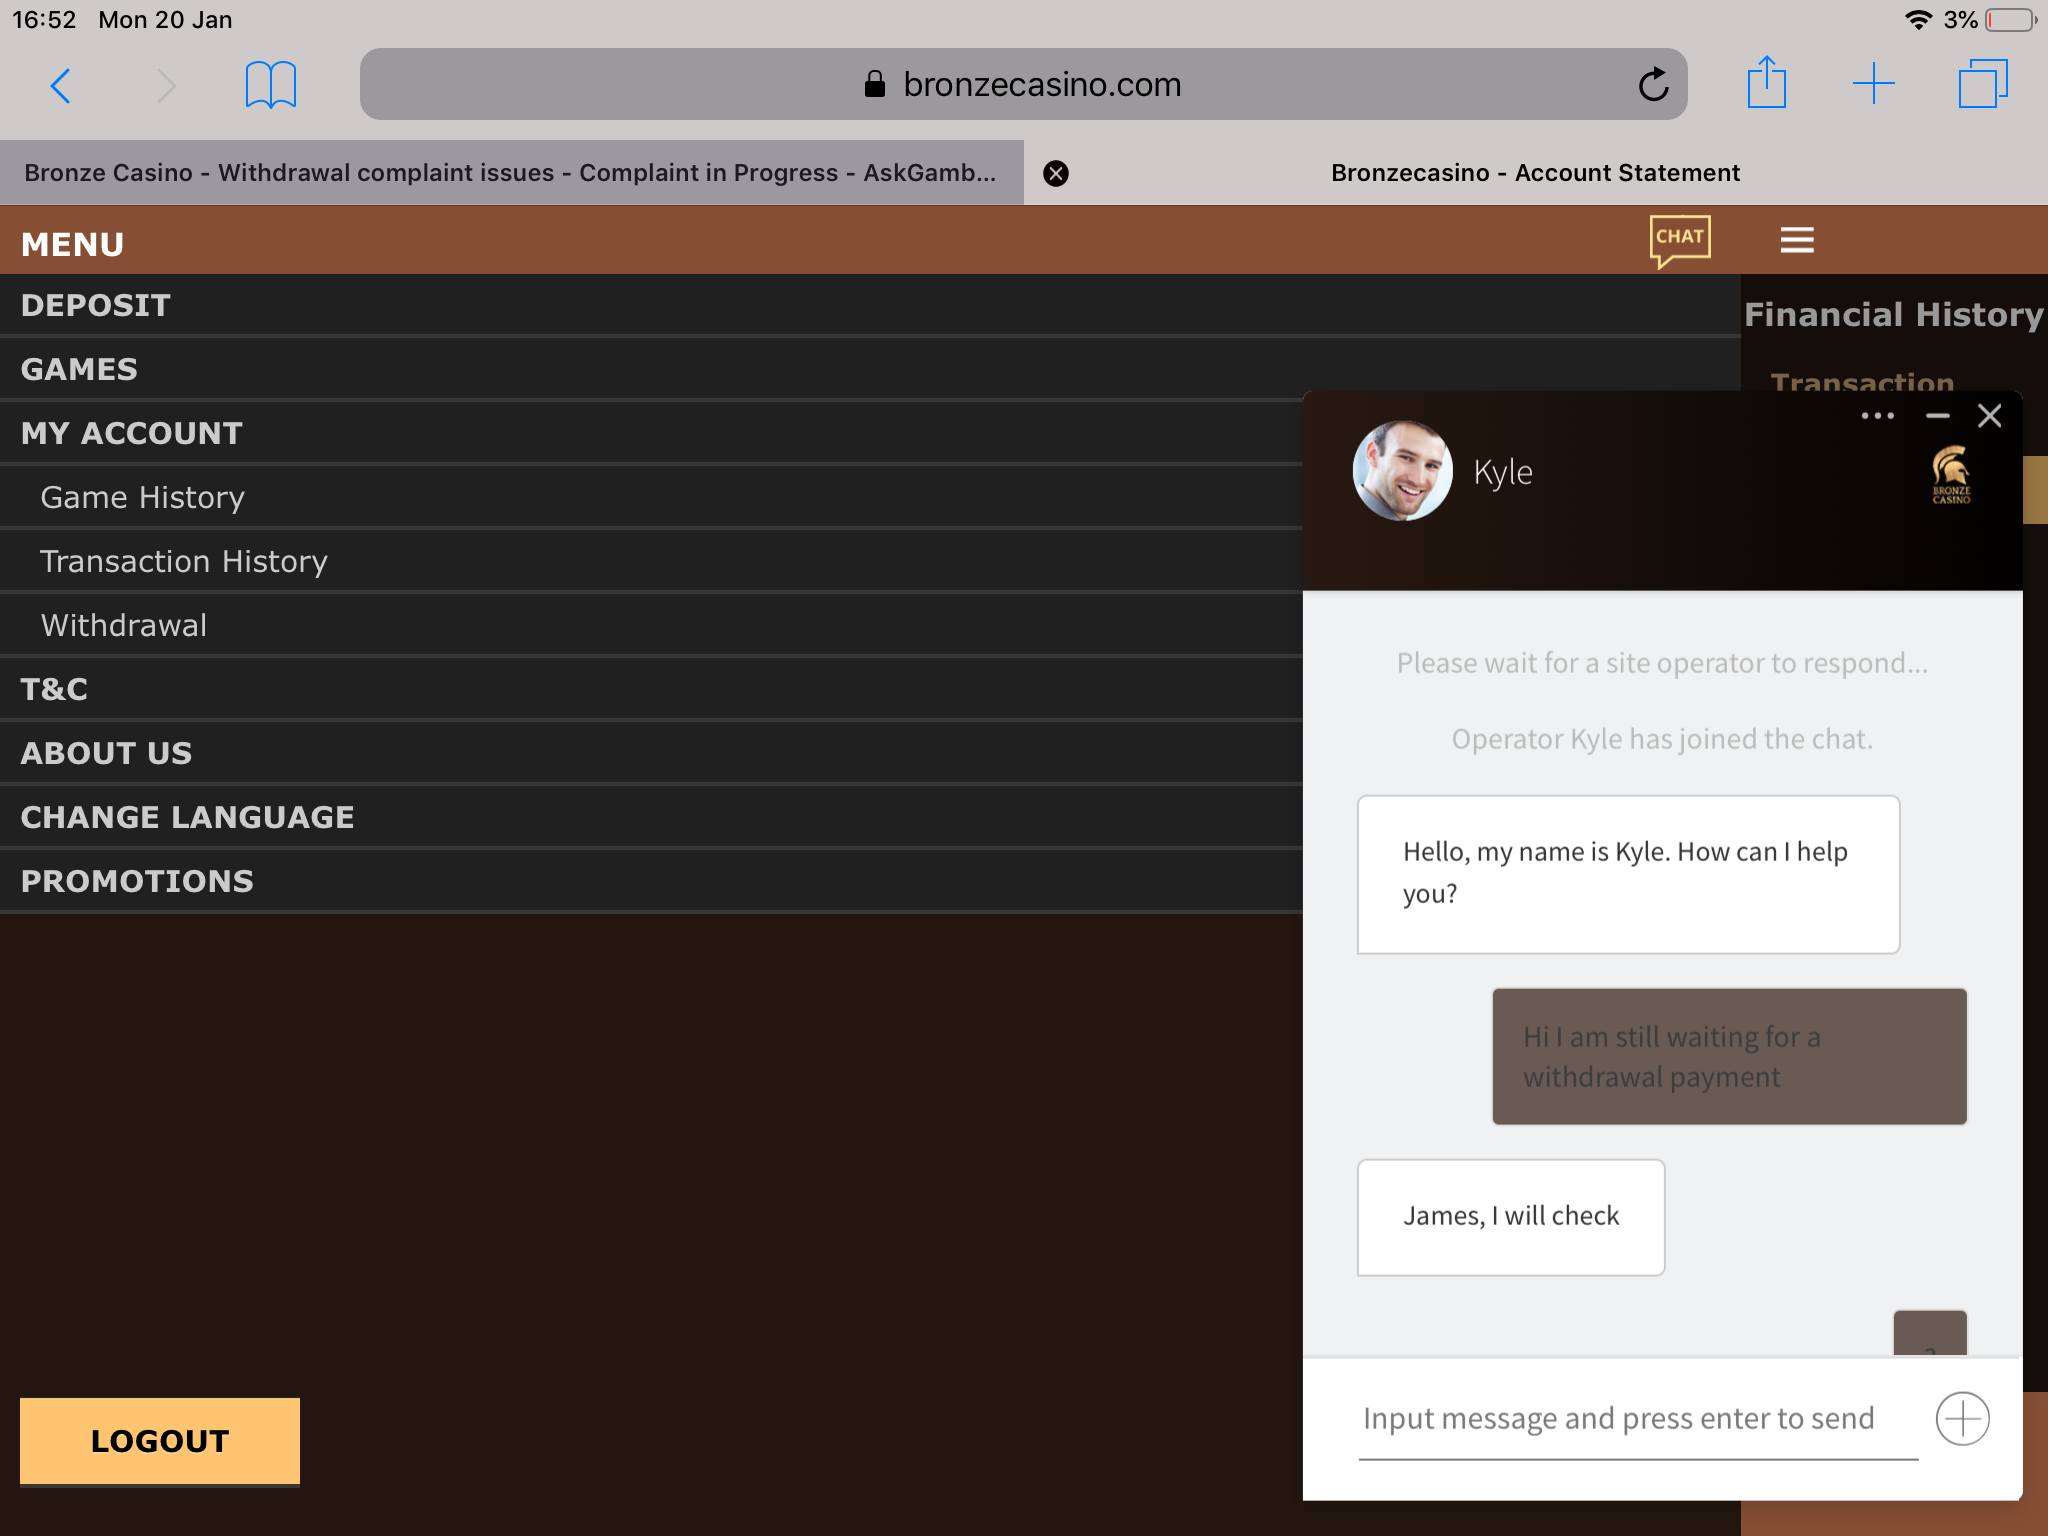The height and width of the screenshot is (1536, 2048).
Task: Click the 'still waiting for withdrawal' message
Action: pos(1729,1056)
